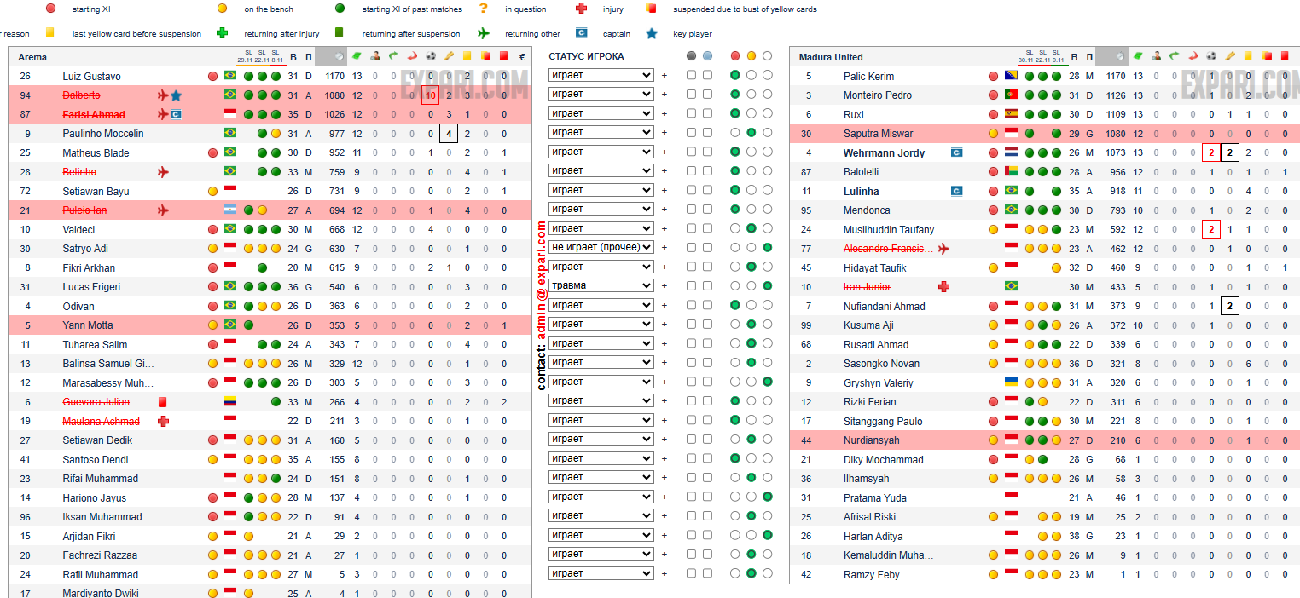Tick the second checkbox in the second status row
The width and height of the screenshot is (1300, 598).
[708, 95]
